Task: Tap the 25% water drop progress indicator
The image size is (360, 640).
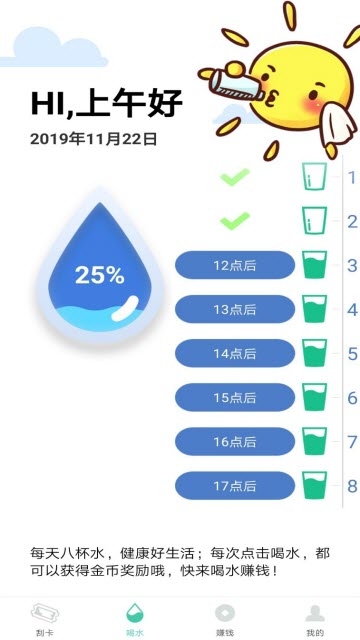Action: tap(100, 269)
